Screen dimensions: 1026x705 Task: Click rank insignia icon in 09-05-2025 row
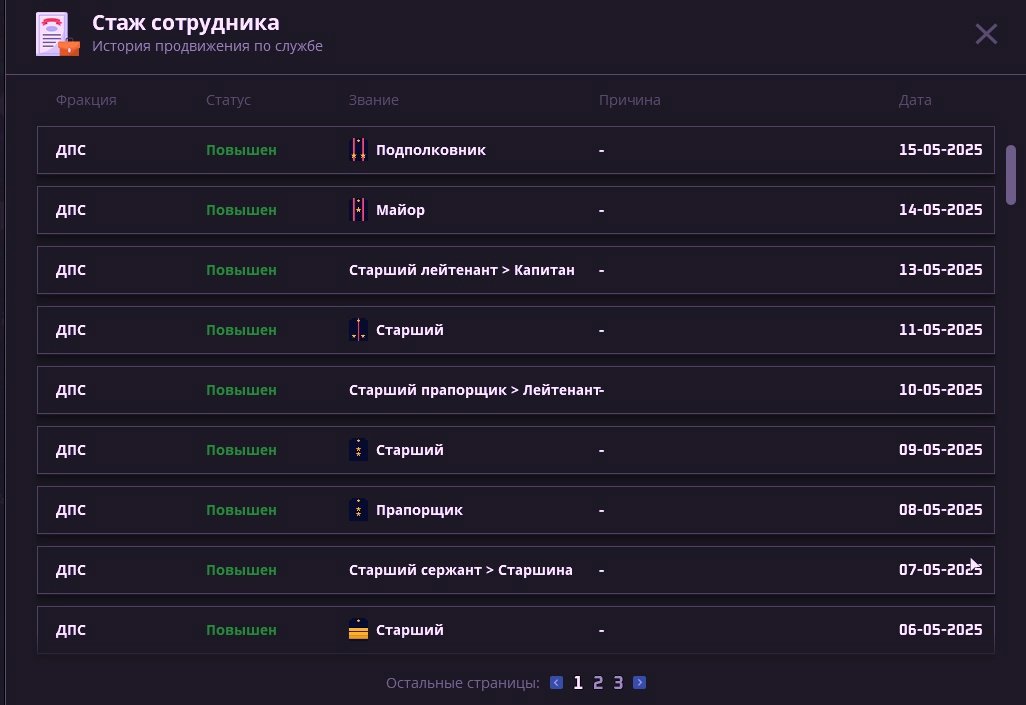click(358, 450)
